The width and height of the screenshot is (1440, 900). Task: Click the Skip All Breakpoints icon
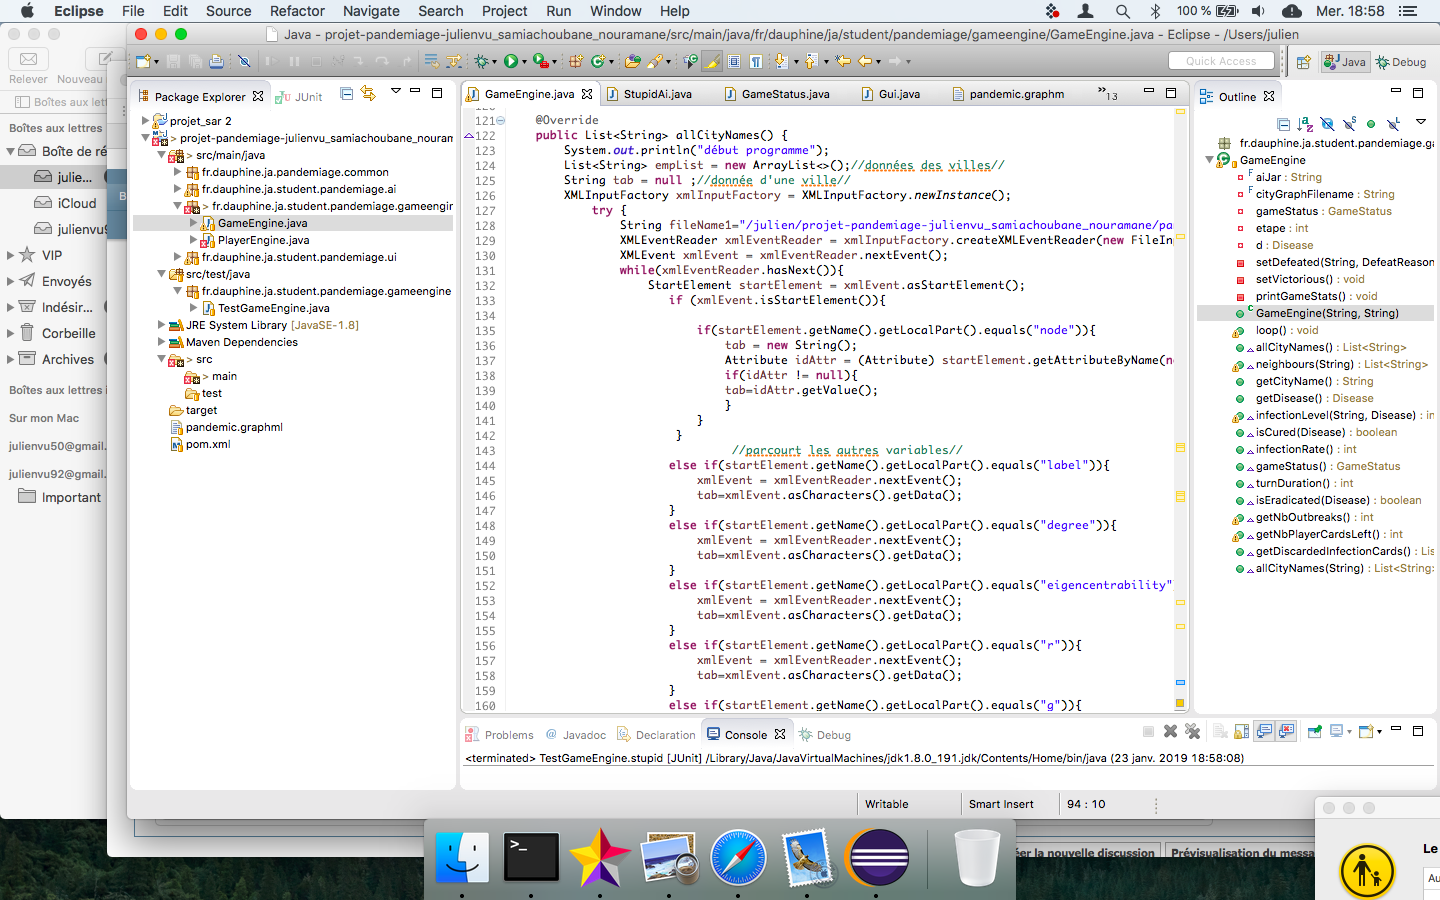(x=244, y=61)
